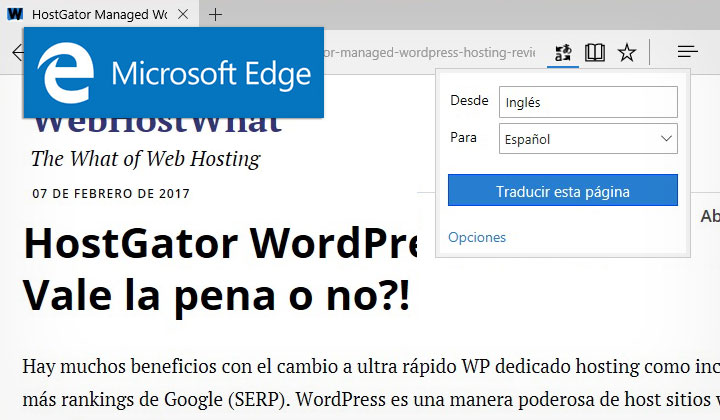
Task: Click the Desde language field showing Inglés
Action: tap(588, 102)
